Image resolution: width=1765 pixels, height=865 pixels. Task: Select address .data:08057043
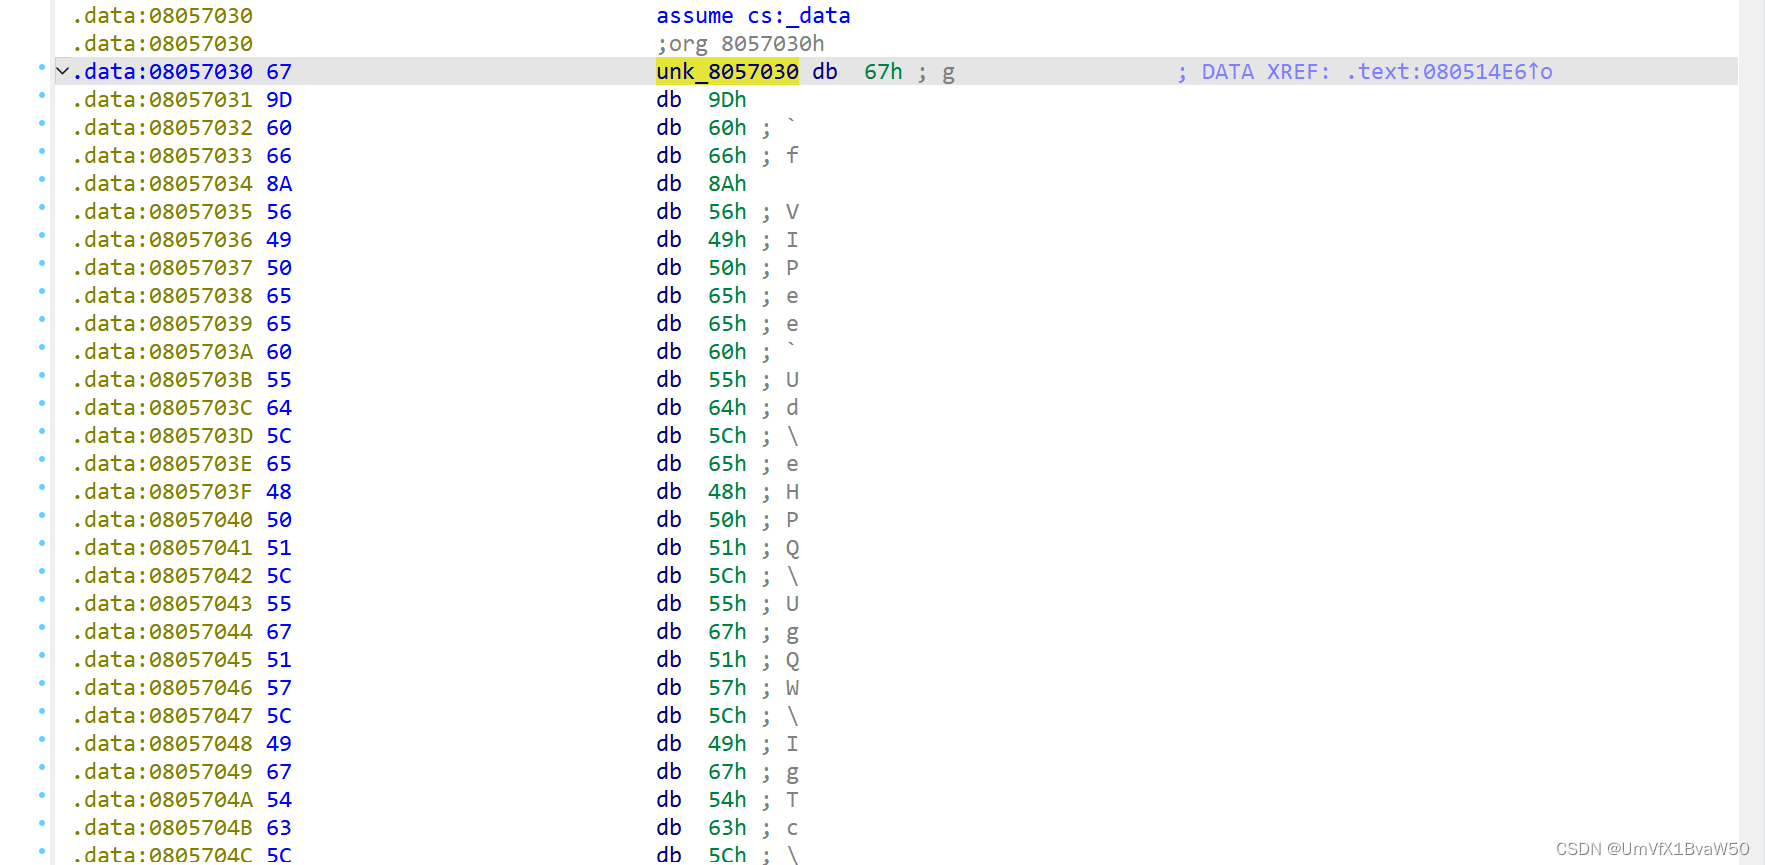[162, 603]
